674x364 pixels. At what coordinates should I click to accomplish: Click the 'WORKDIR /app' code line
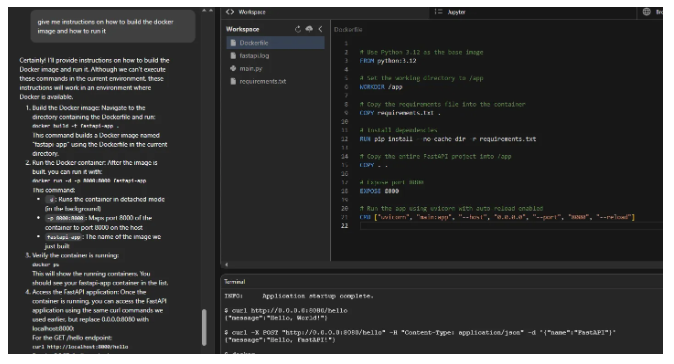click(x=381, y=87)
